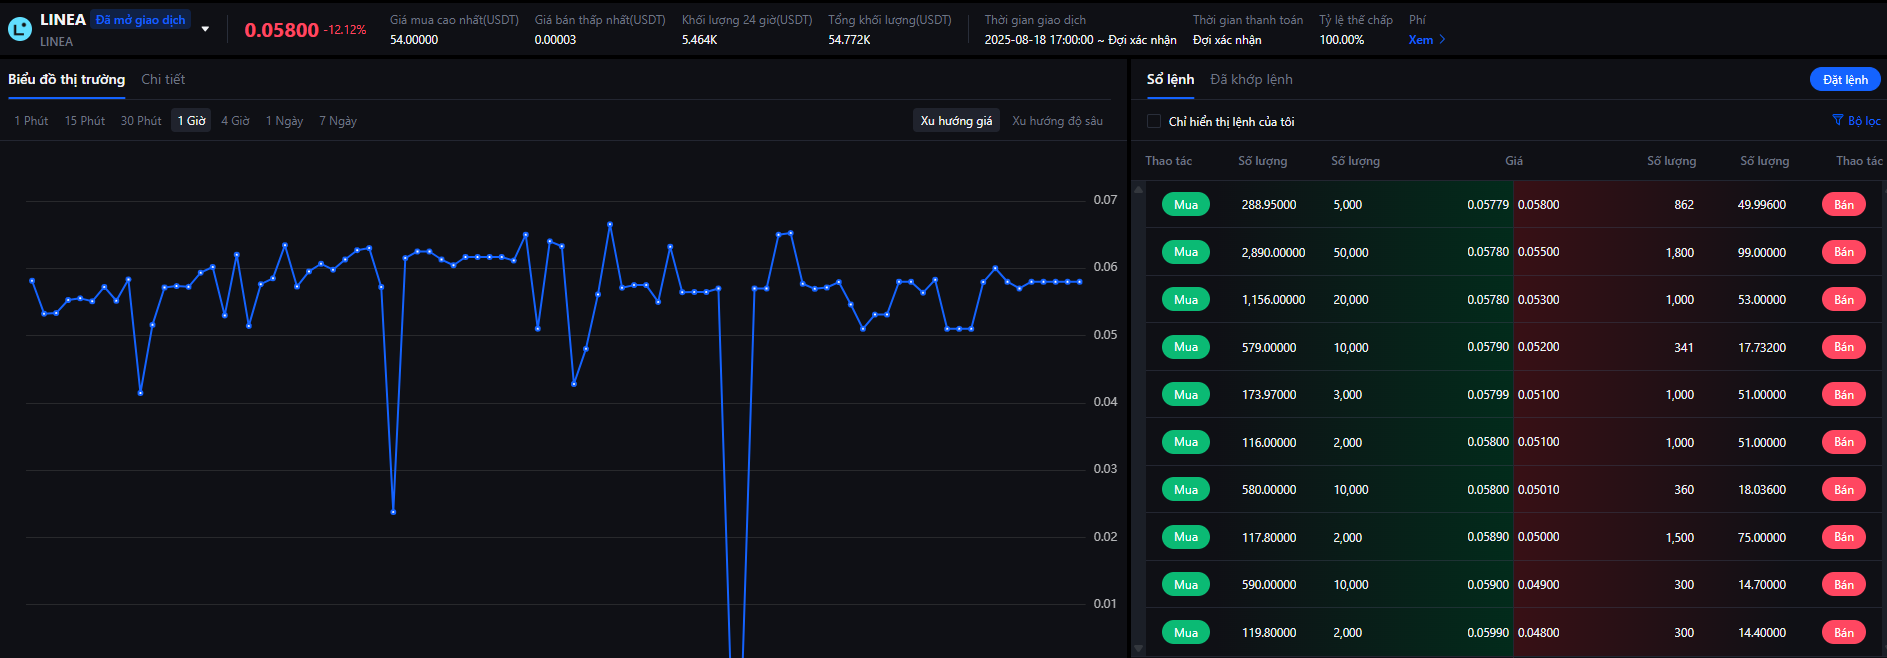Open the Xem fee details link
Image resolution: width=1887 pixels, height=658 pixels.
1426,40
